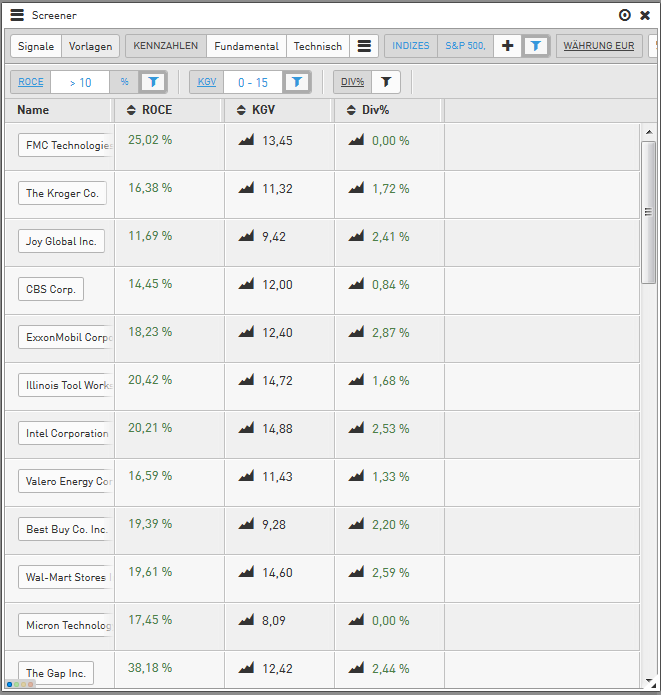Sort by KGV column arrows

[x=241, y=110]
